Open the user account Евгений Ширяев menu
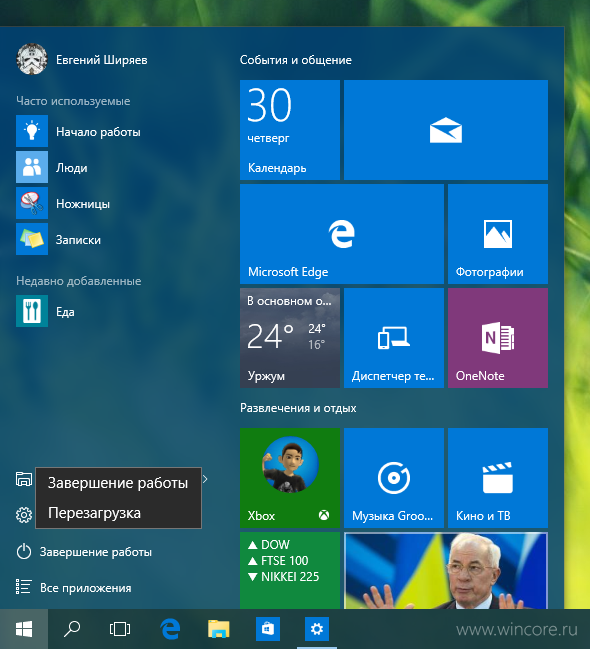 tap(82, 60)
